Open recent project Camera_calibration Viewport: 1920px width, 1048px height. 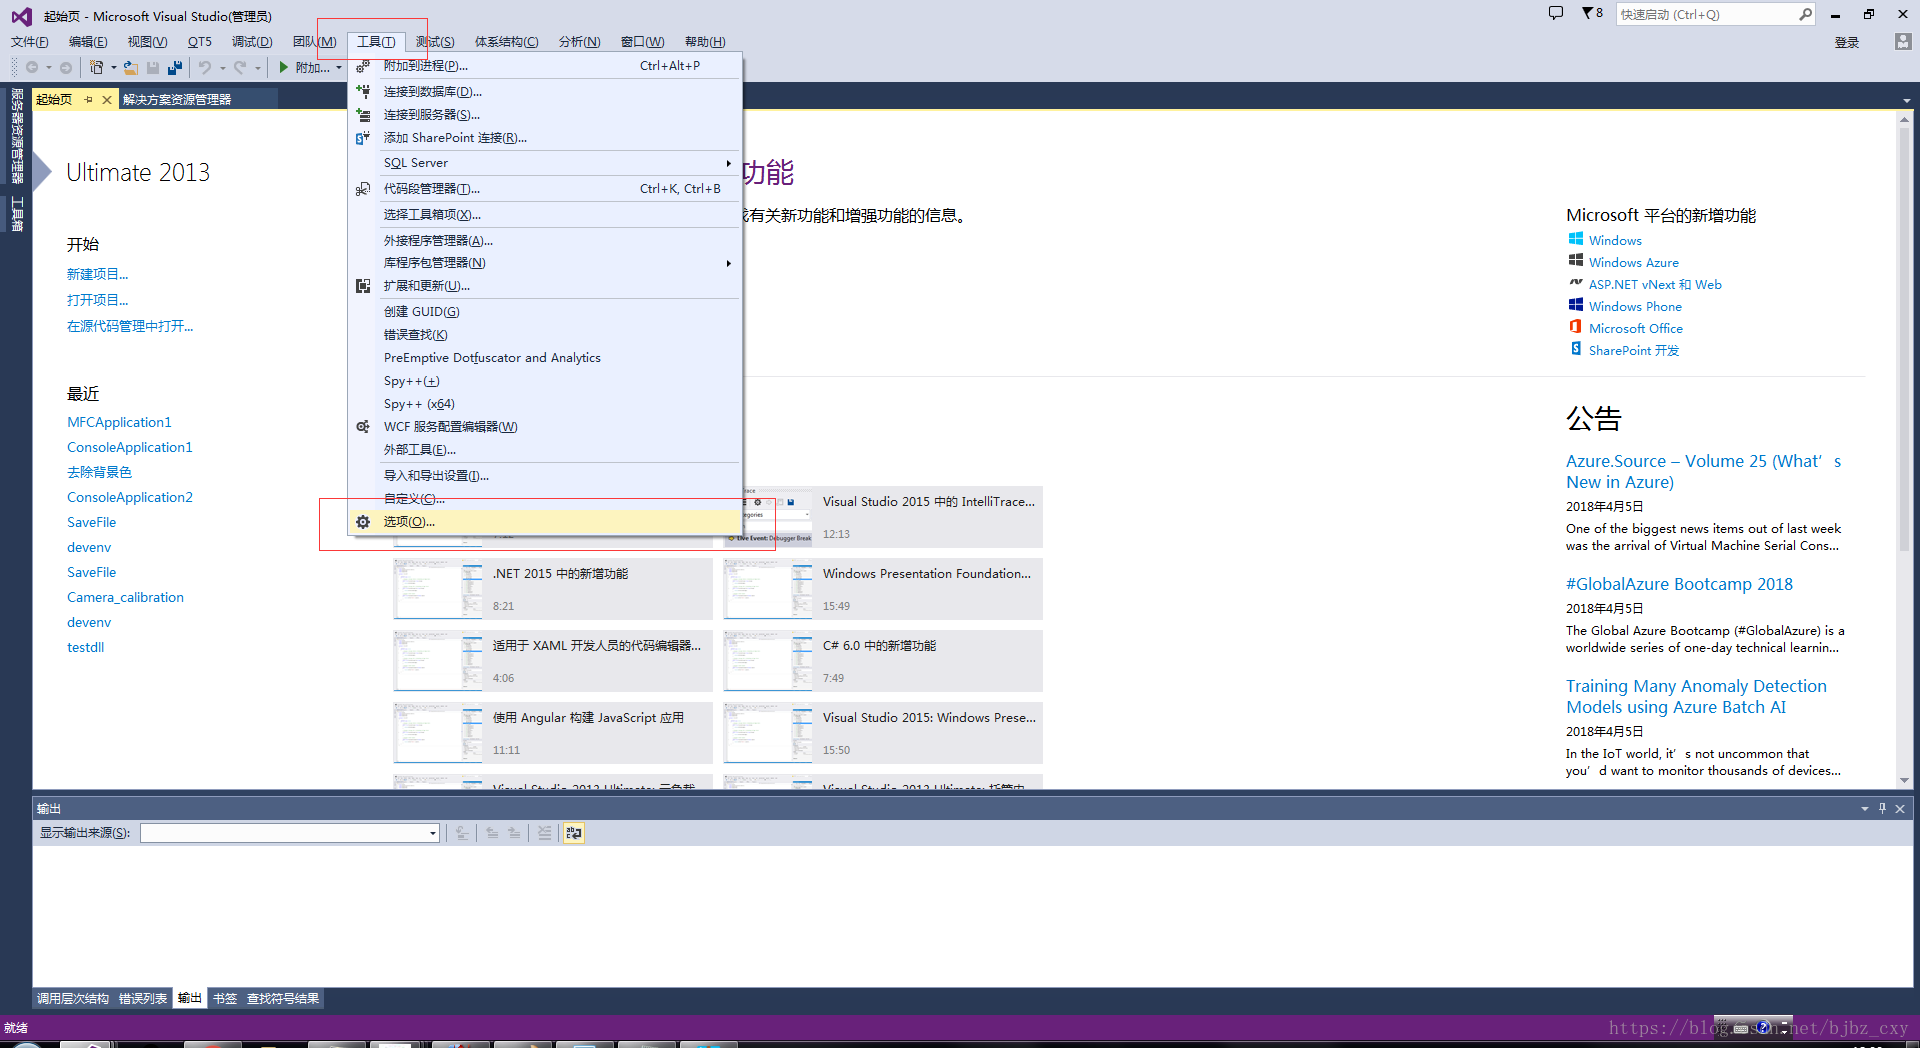(x=125, y=597)
